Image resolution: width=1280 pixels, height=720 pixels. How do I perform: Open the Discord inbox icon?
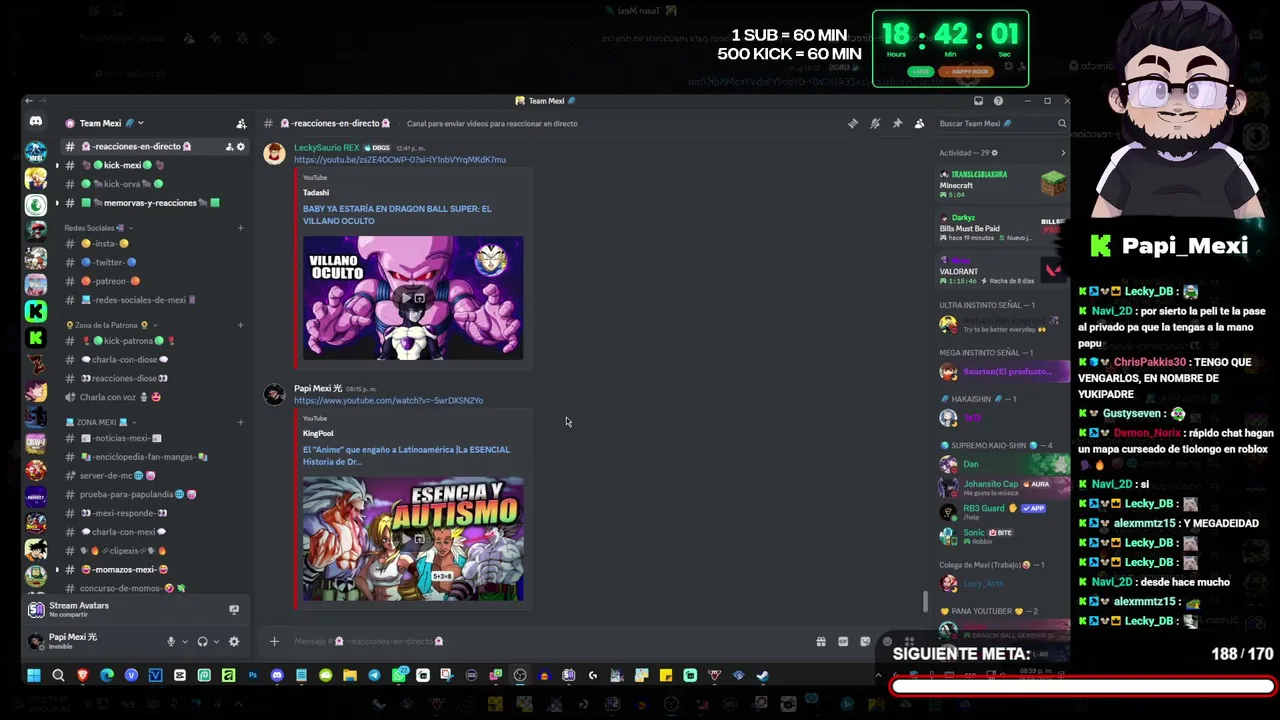tap(978, 101)
